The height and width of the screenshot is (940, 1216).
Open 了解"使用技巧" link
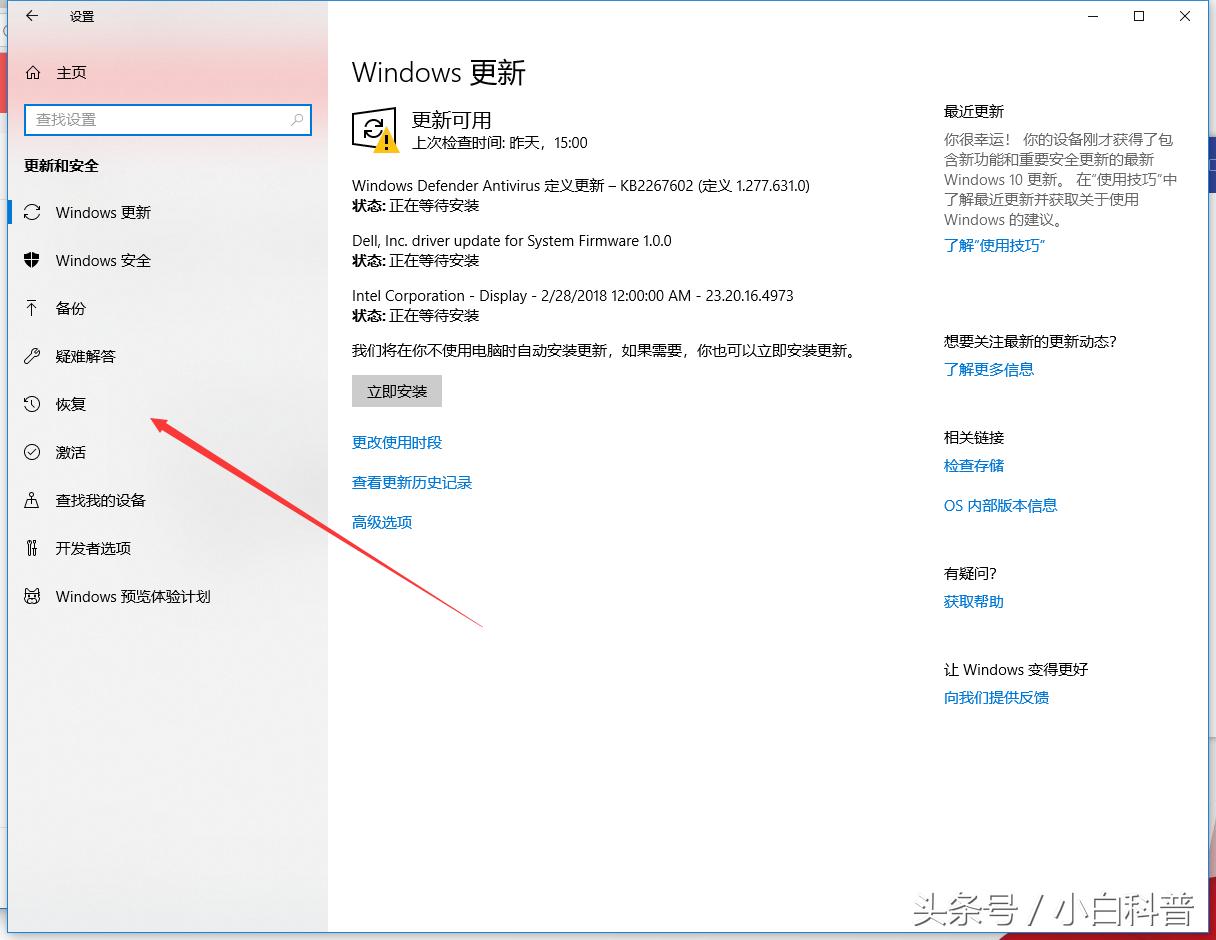point(994,245)
